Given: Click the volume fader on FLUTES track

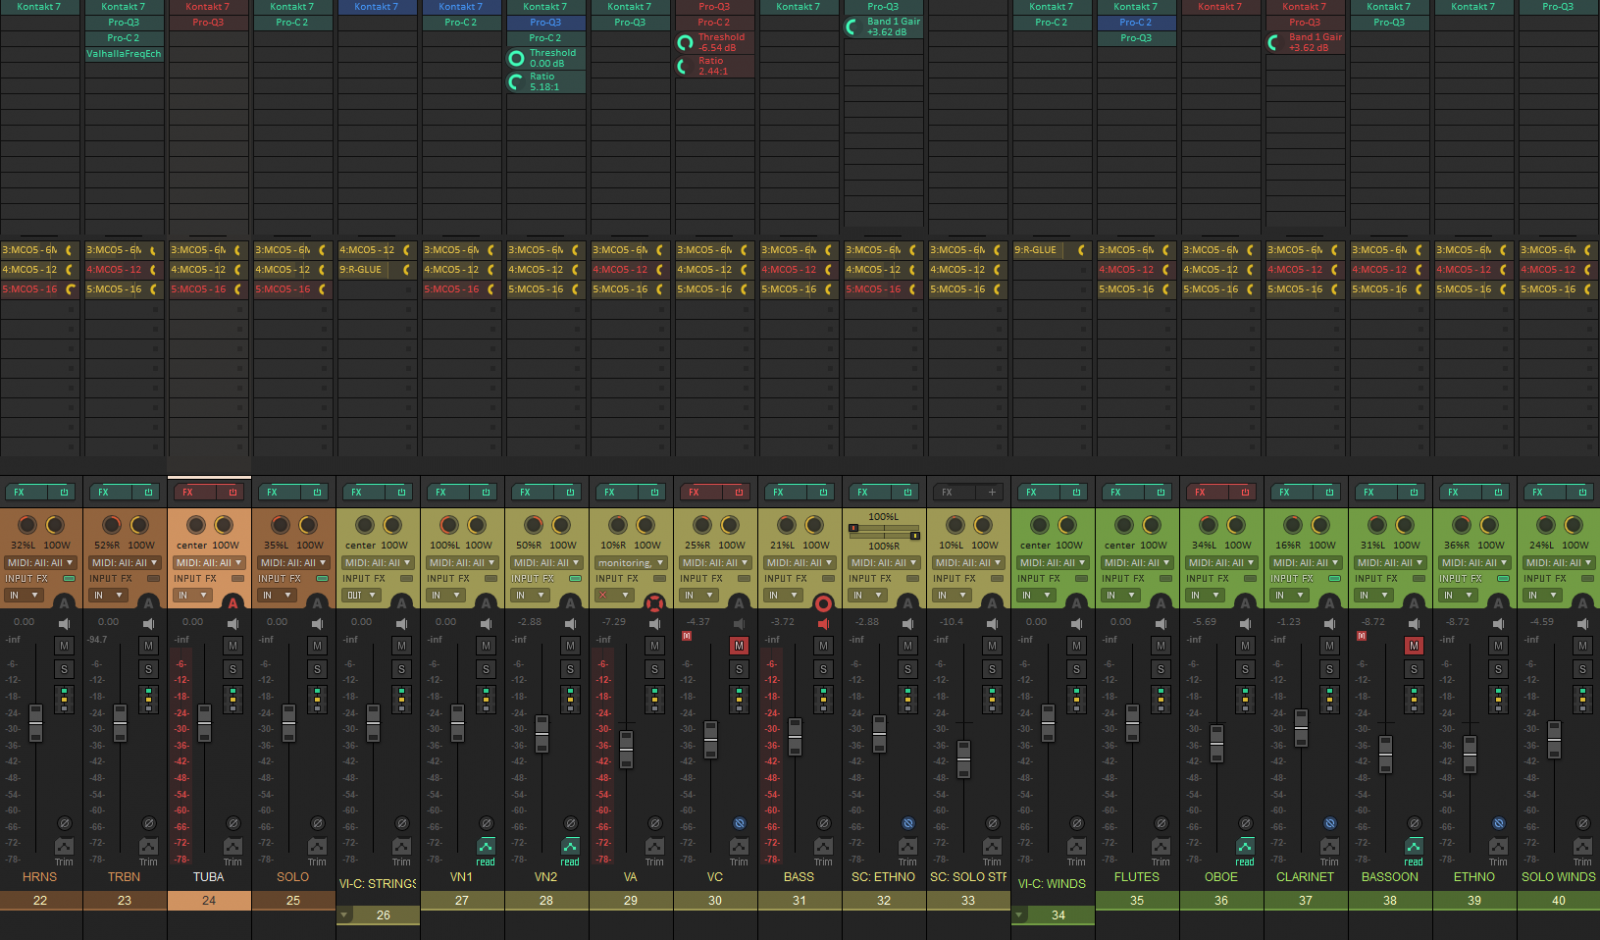Looking at the screenshot, I should [x=1132, y=722].
